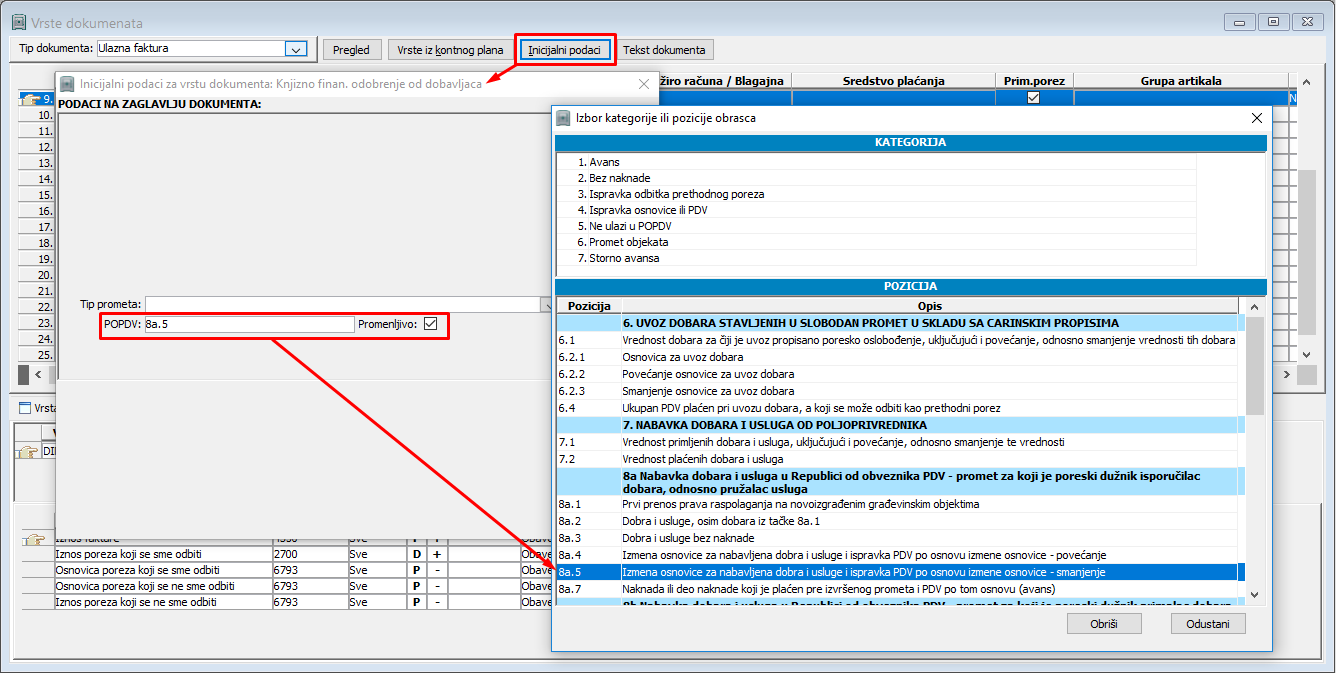Open Vrste iz kontnog plana
This screenshot has width=1336, height=673.
[x=449, y=49]
